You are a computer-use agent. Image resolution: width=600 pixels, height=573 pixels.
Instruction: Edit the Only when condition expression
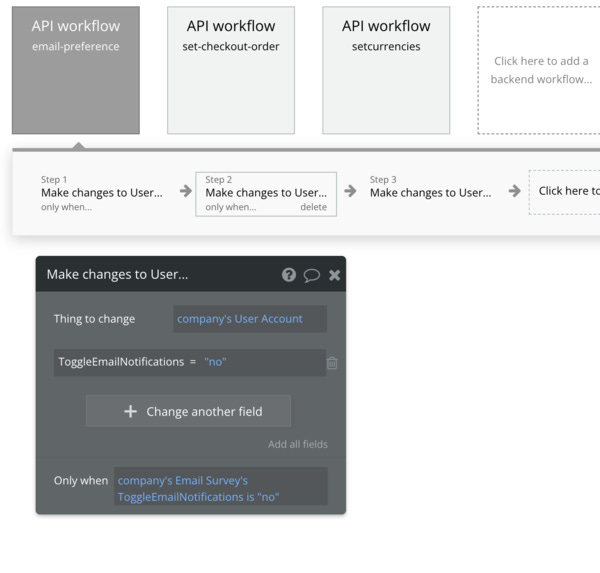pos(221,486)
